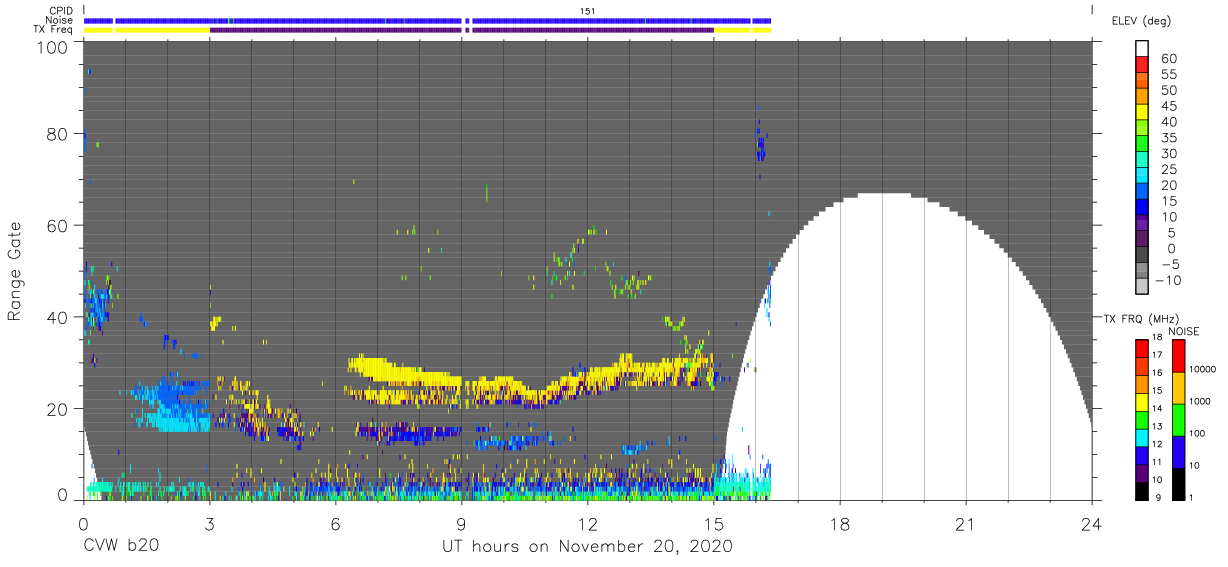Click the 1000 label on NOISE colorbar
The width and height of the screenshot is (1228, 567).
tap(1199, 401)
